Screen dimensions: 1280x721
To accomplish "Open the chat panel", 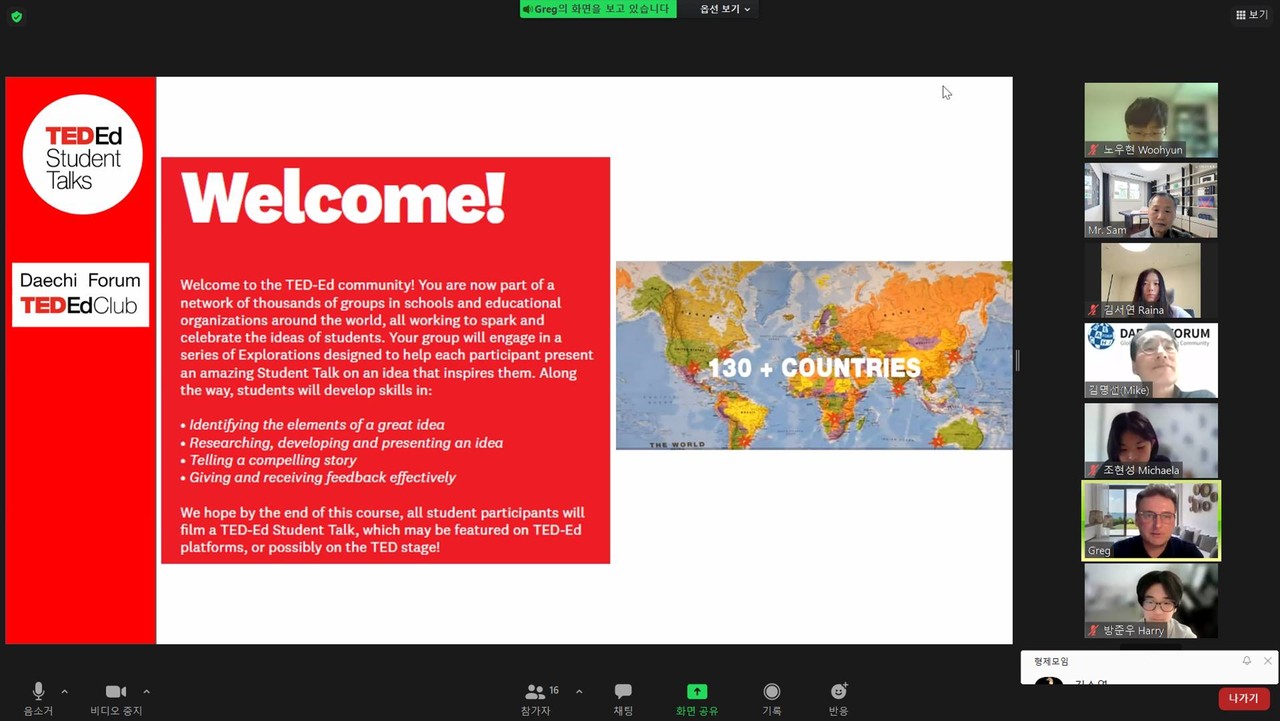I will click(623, 698).
